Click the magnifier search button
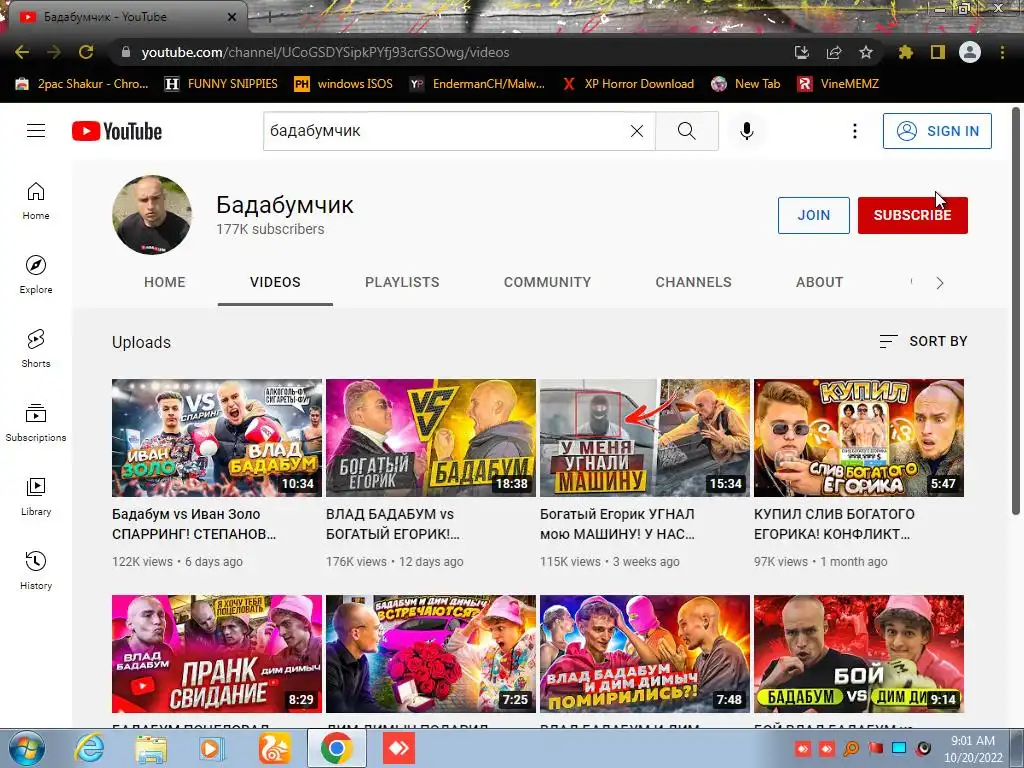The width and height of the screenshot is (1024, 768). 686,131
